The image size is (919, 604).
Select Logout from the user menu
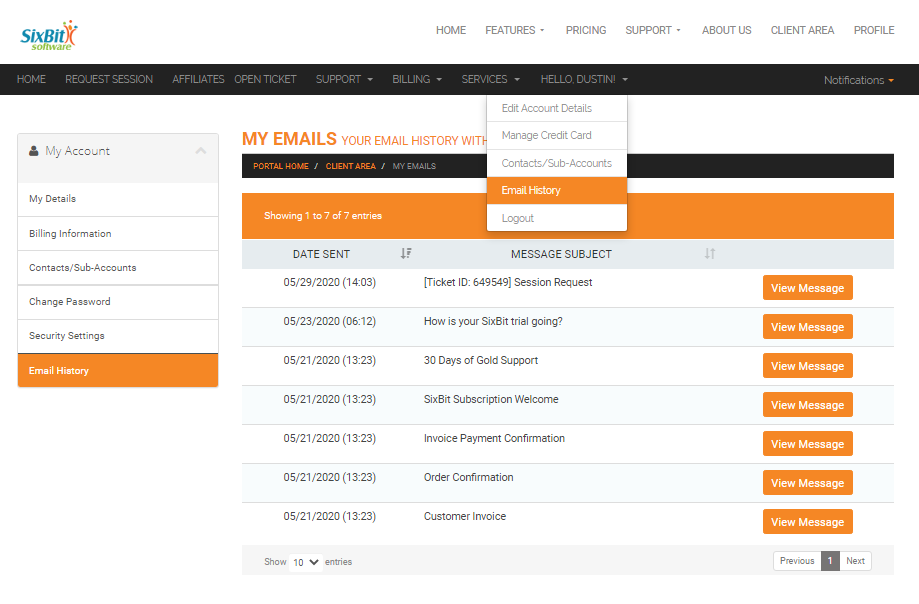coord(518,218)
